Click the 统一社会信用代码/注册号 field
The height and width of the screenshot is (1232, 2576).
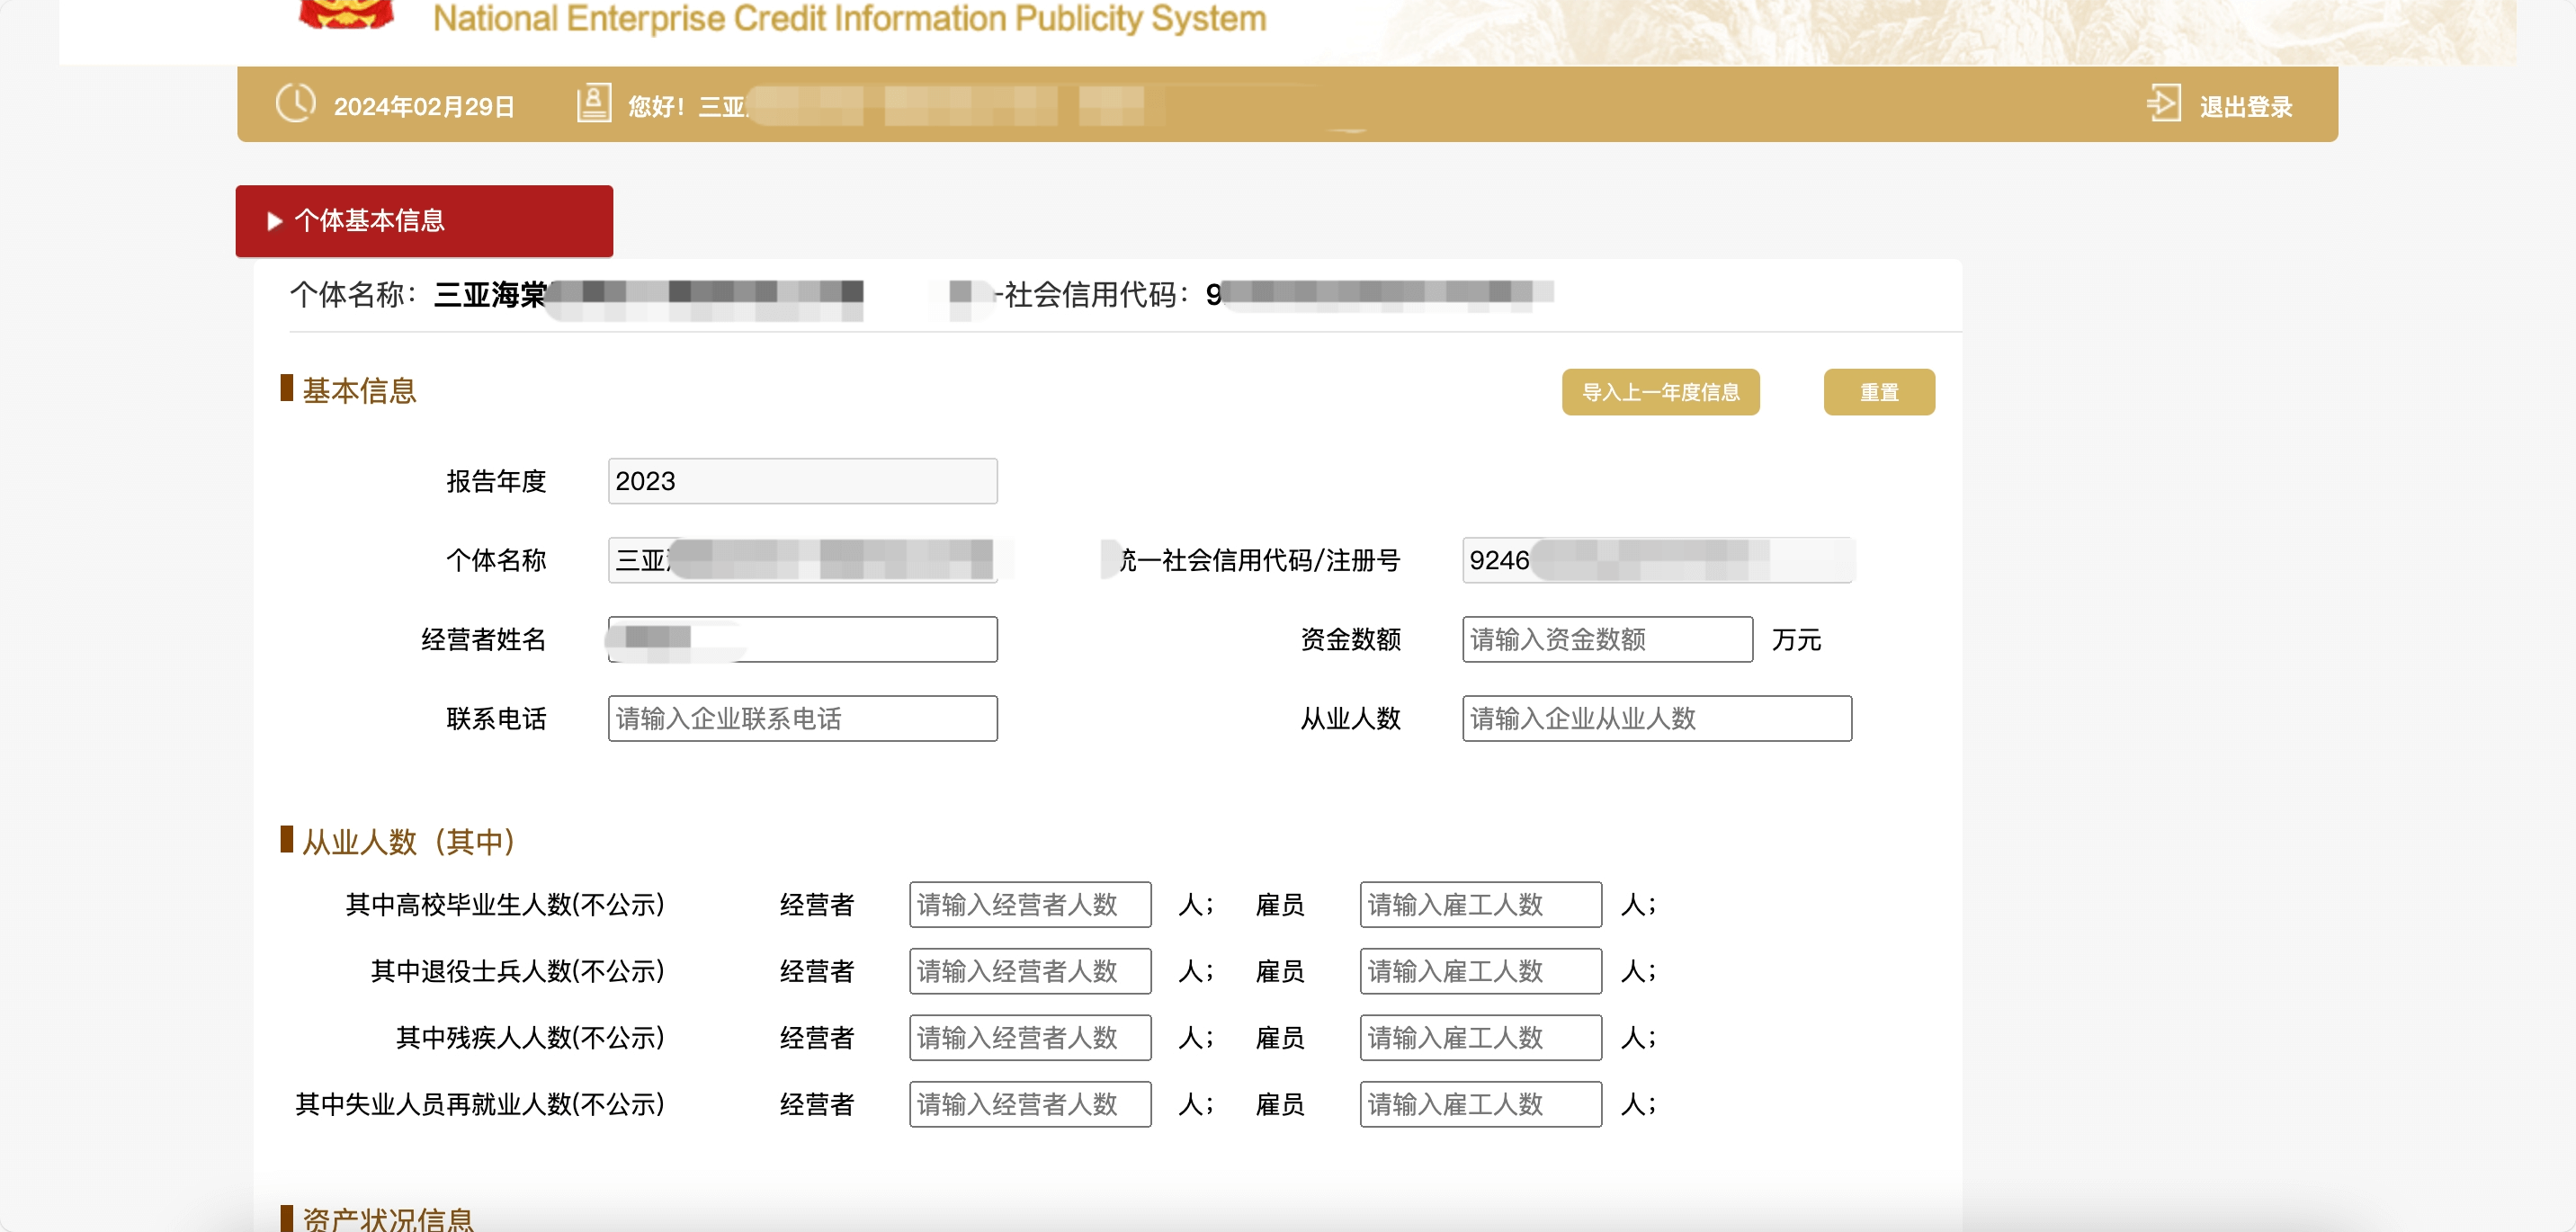pos(1656,560)
